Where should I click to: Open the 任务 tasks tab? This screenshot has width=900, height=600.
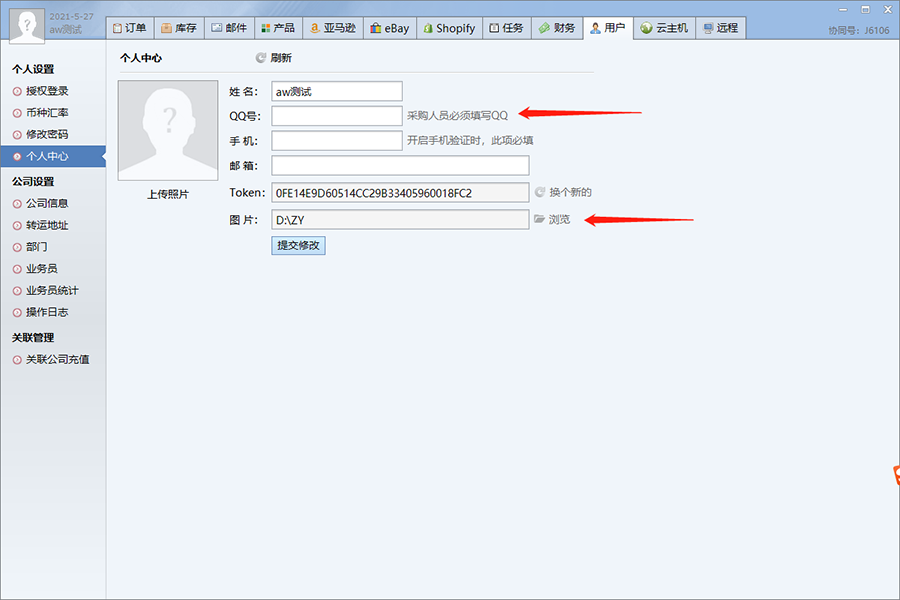[506, 28]
